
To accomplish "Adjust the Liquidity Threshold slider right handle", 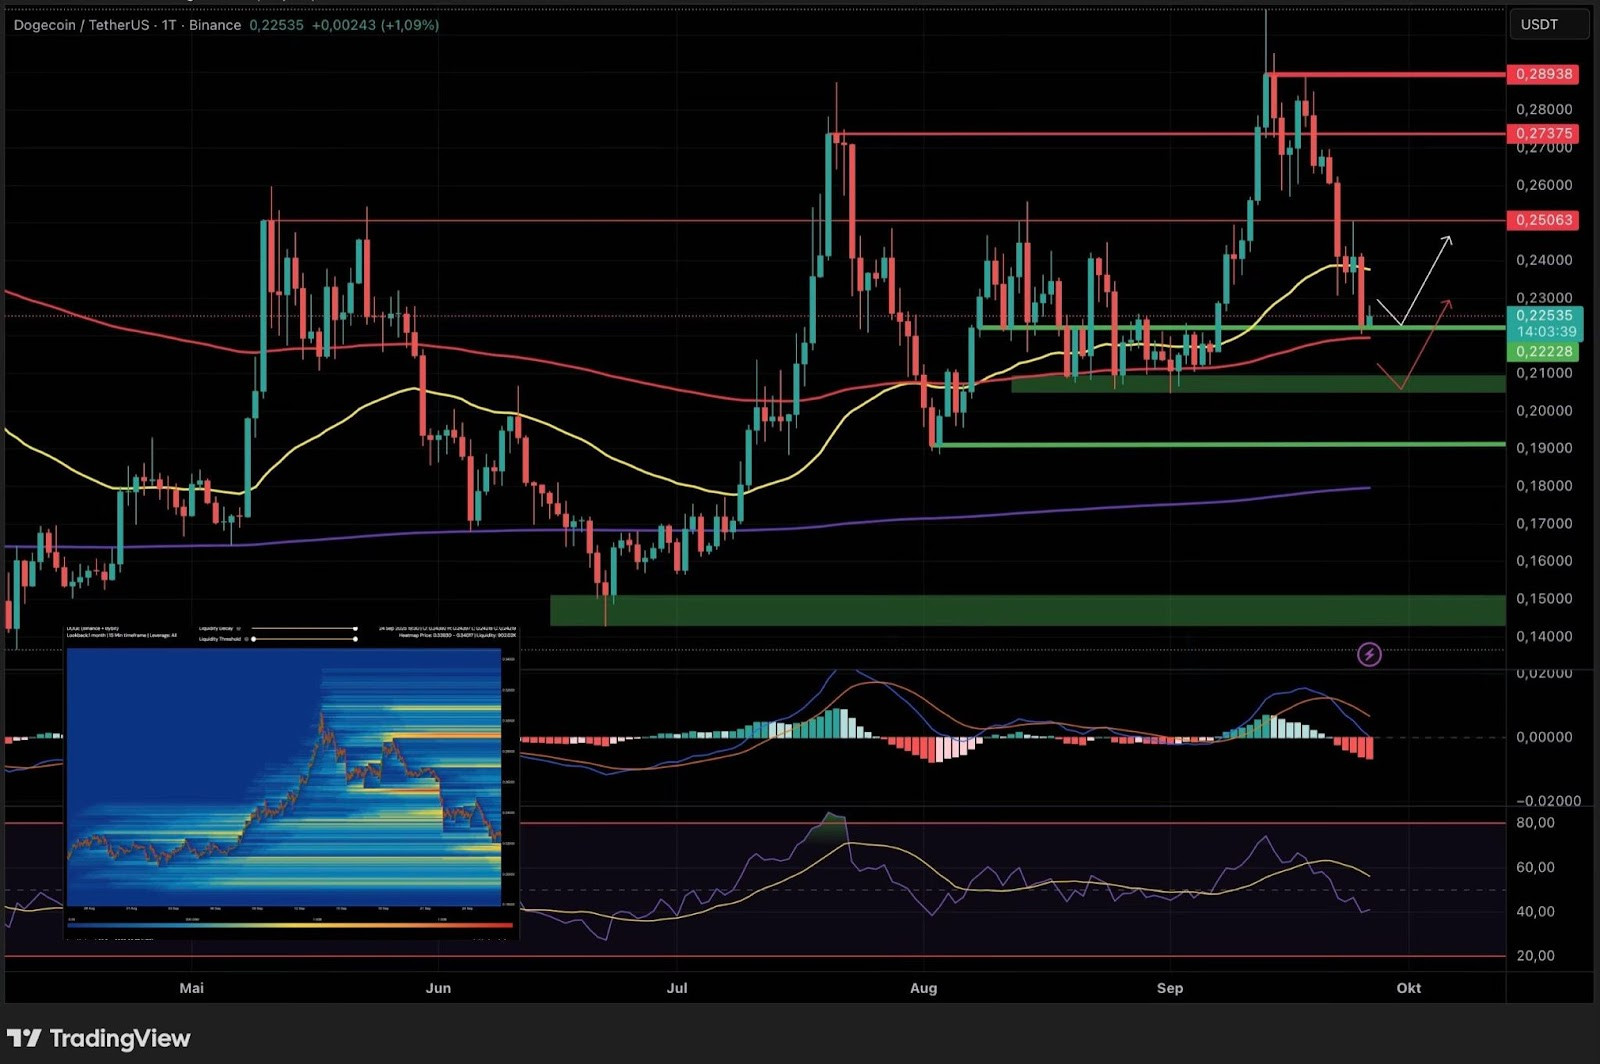I will pos(355,639).
